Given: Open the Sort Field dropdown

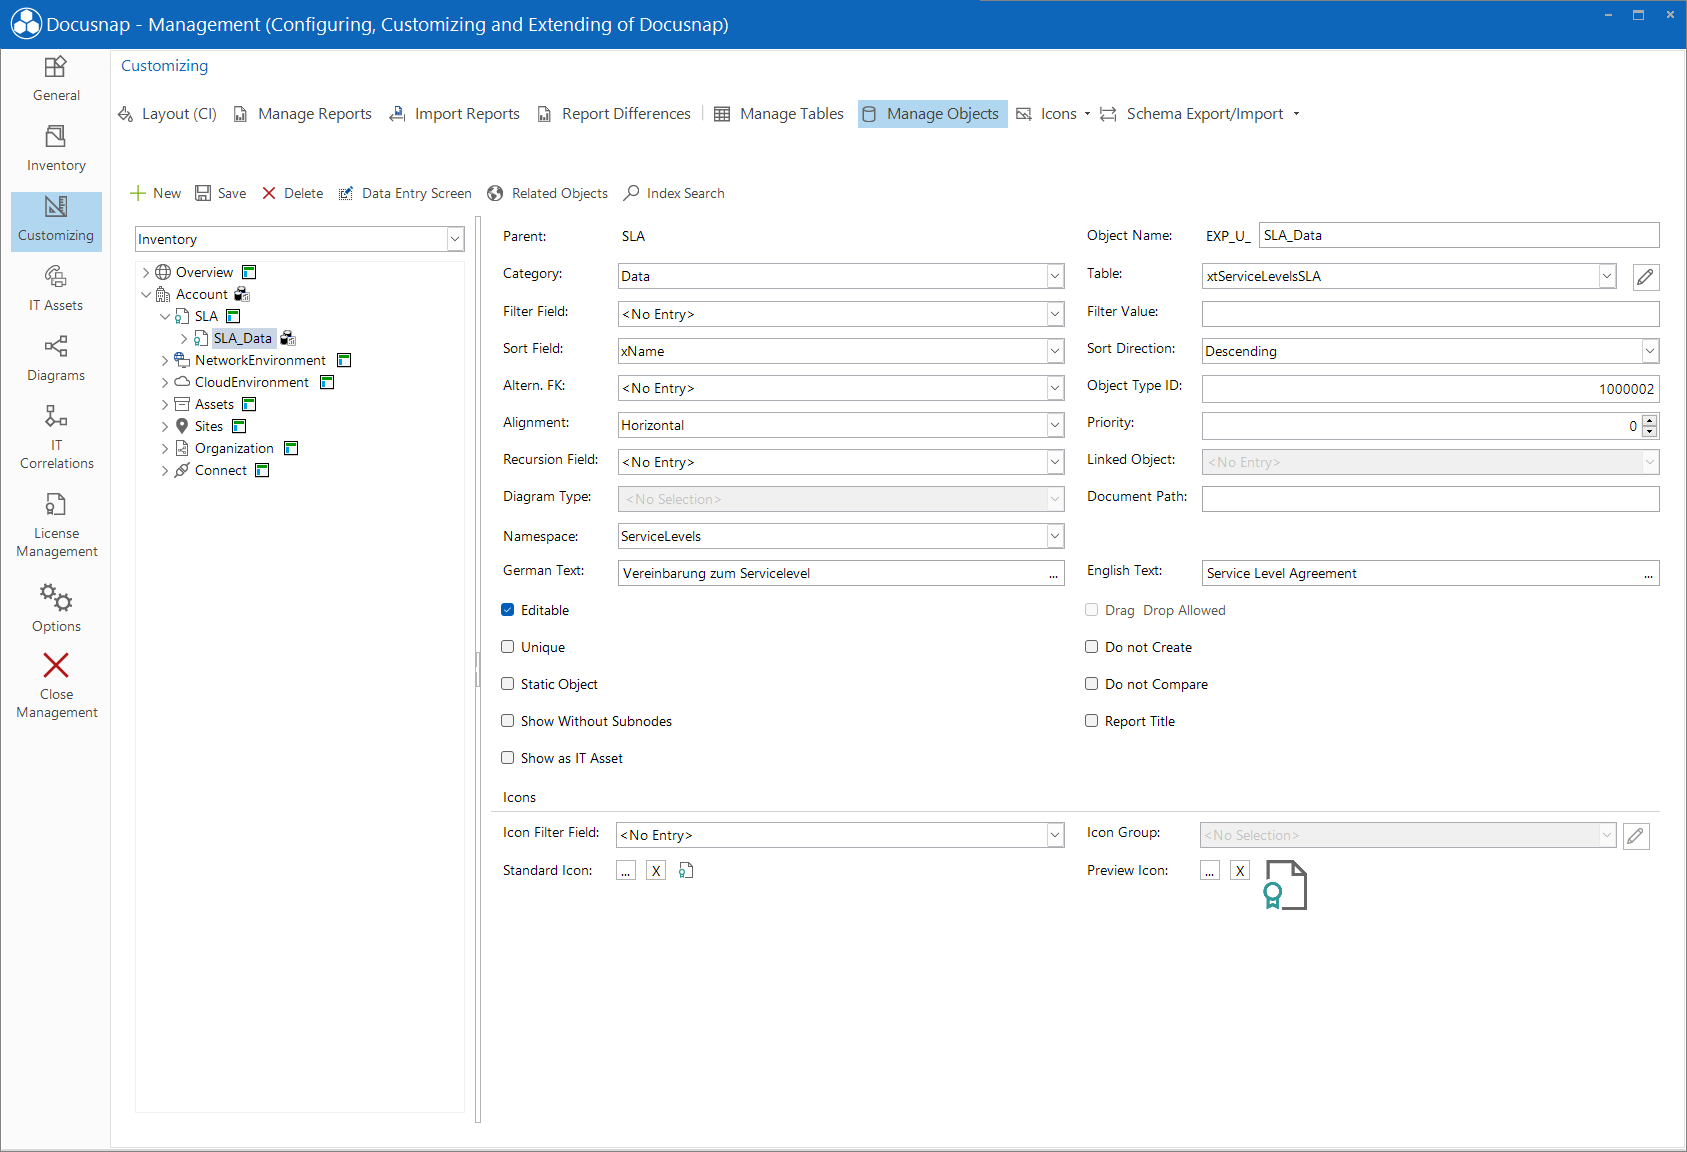Looking at the screenshot, I should tap(1055, 351).
